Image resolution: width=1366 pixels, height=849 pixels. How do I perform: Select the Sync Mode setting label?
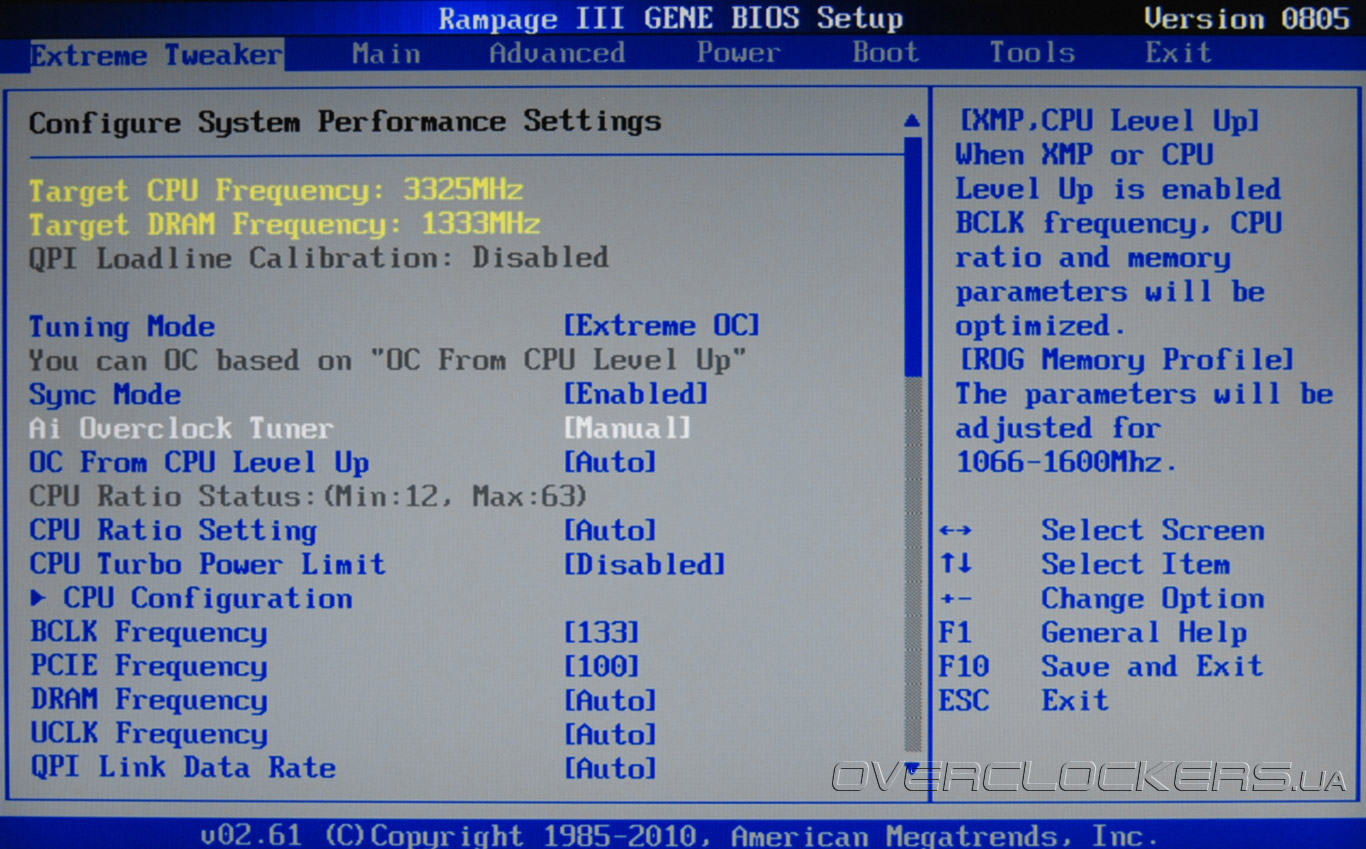point(105,394)
